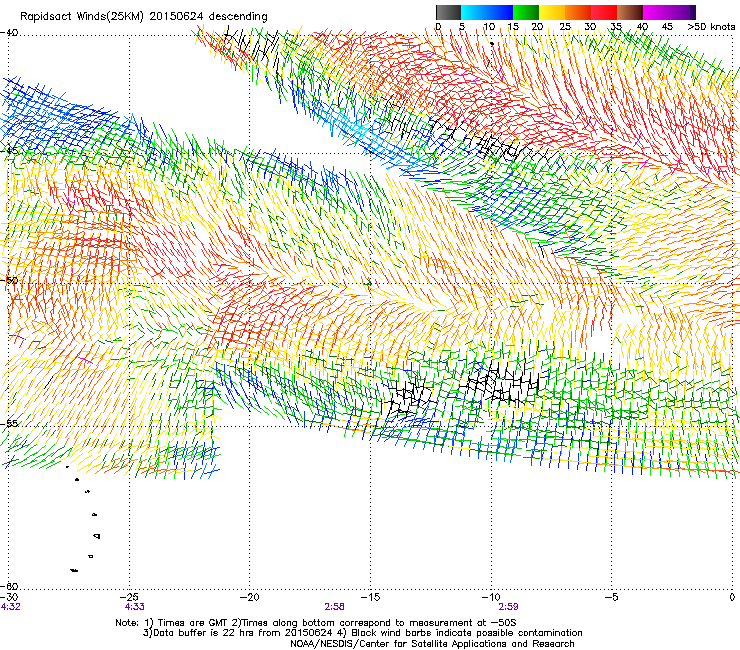Click the '-10' longitude axis label
The width and height of the screenshot is (740, 650).
[491, 597]
